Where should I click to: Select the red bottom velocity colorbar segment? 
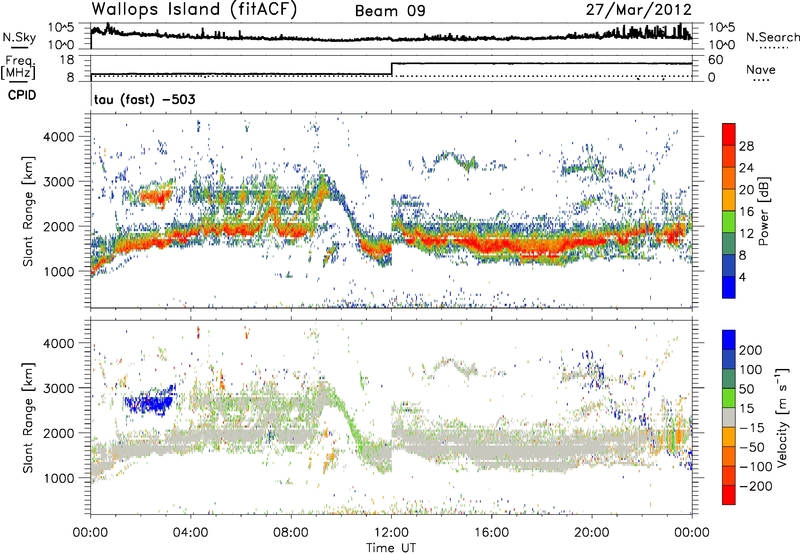(729, 495)
